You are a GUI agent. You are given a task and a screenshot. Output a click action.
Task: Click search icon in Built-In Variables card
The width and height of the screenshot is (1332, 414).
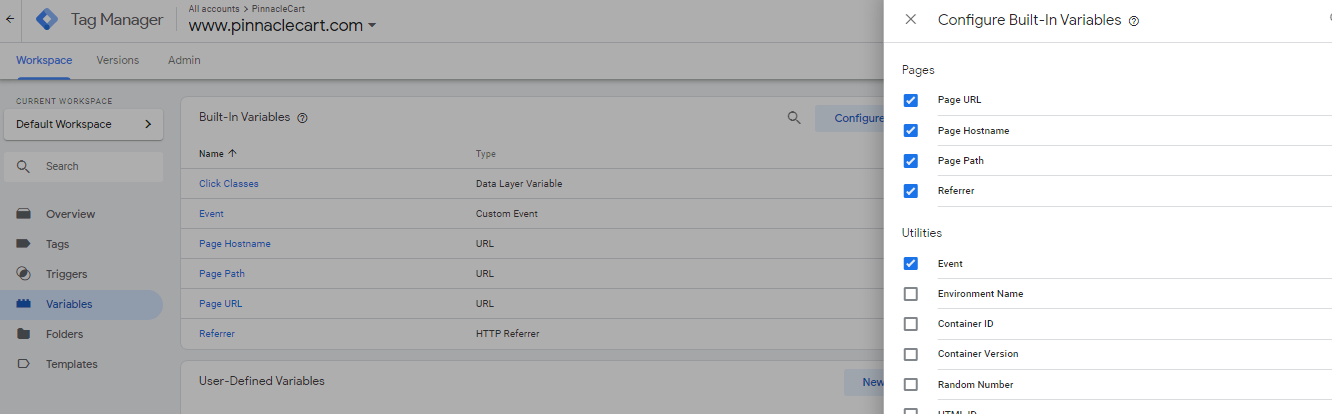[794, 118]
